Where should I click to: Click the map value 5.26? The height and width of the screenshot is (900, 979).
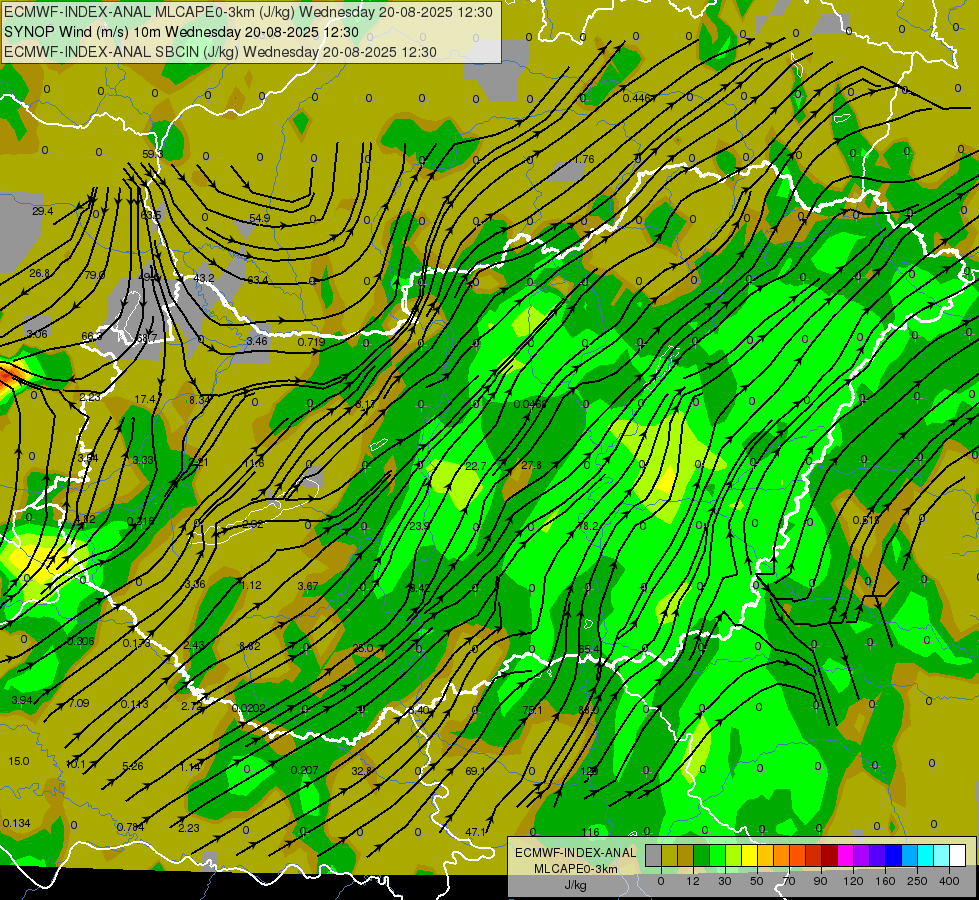[133, 766]
